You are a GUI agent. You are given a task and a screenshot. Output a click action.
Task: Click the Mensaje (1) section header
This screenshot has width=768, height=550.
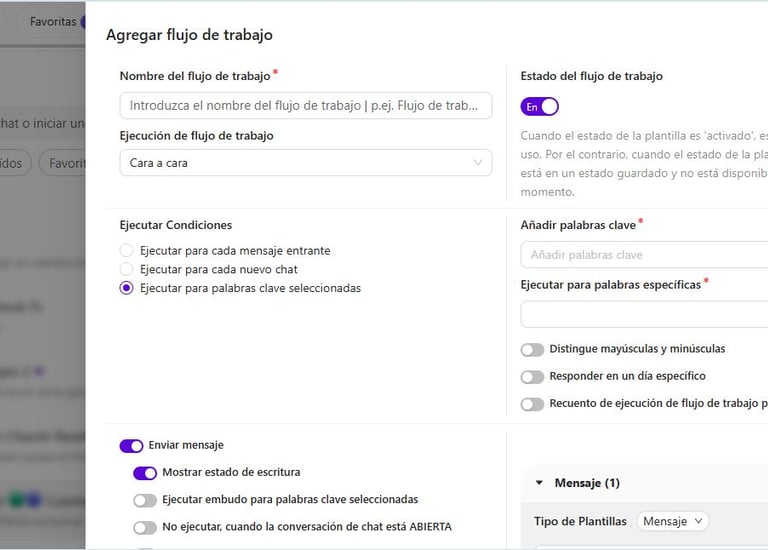click(587, 483)
